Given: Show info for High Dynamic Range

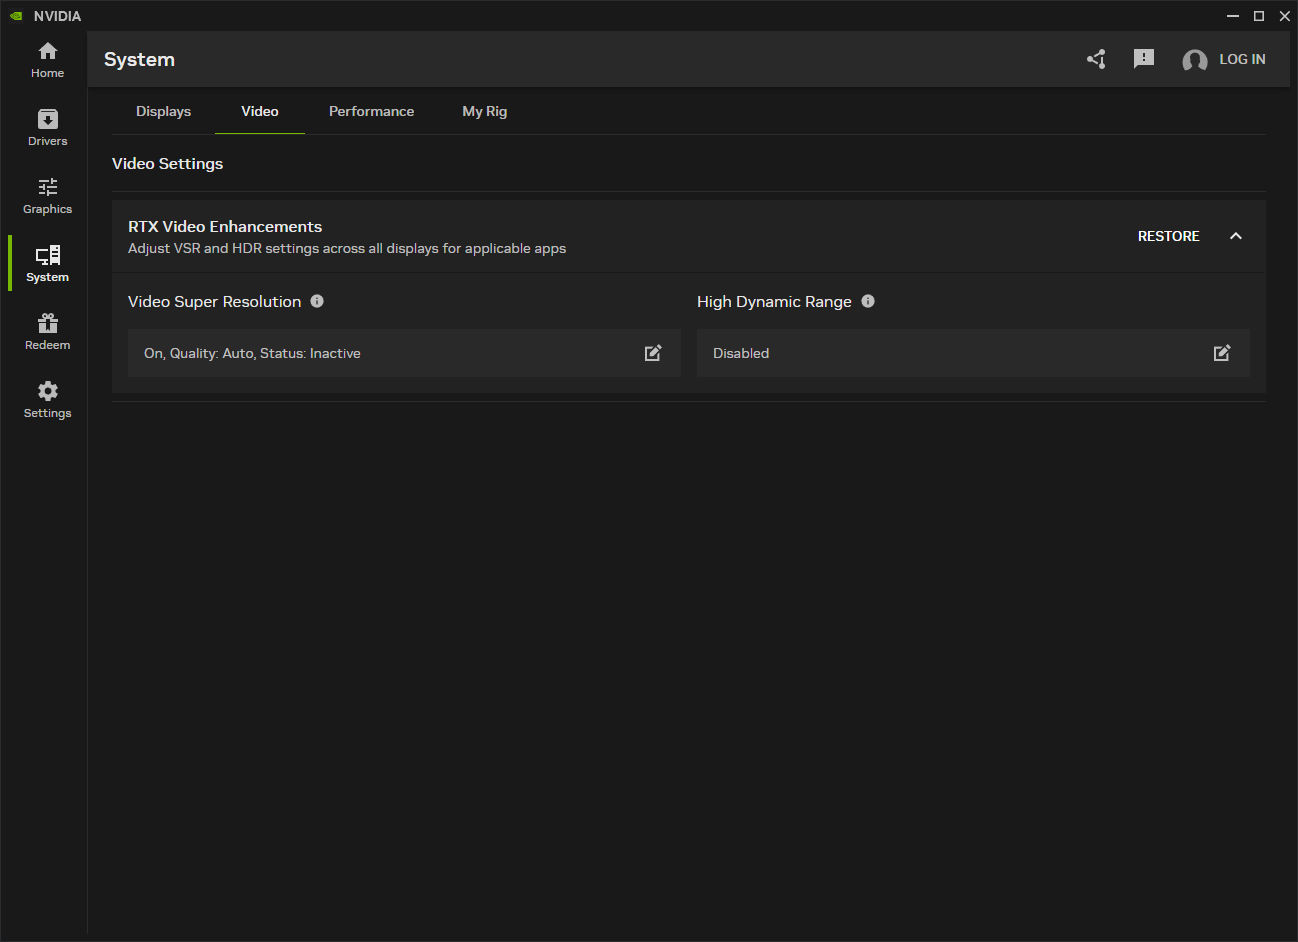Looking at the screenshot, I should 868,301.
